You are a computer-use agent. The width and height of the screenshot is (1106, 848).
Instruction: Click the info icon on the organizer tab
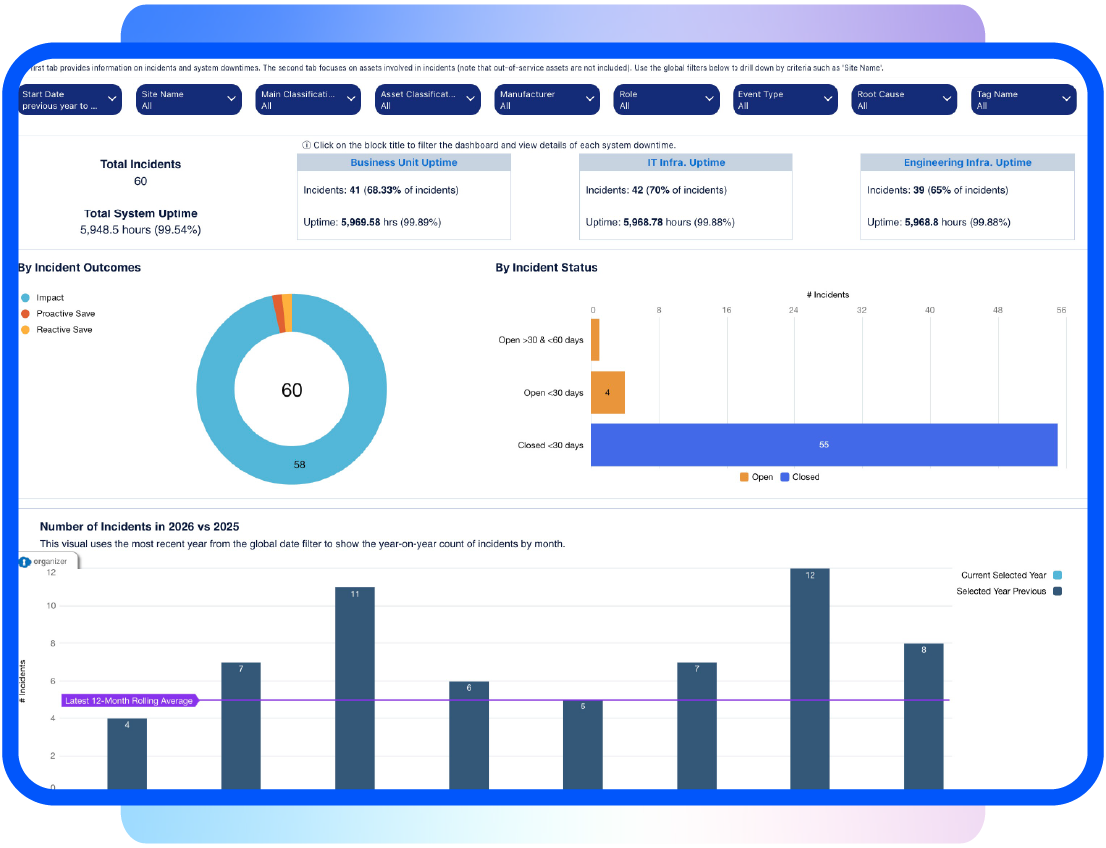[22, 560]
